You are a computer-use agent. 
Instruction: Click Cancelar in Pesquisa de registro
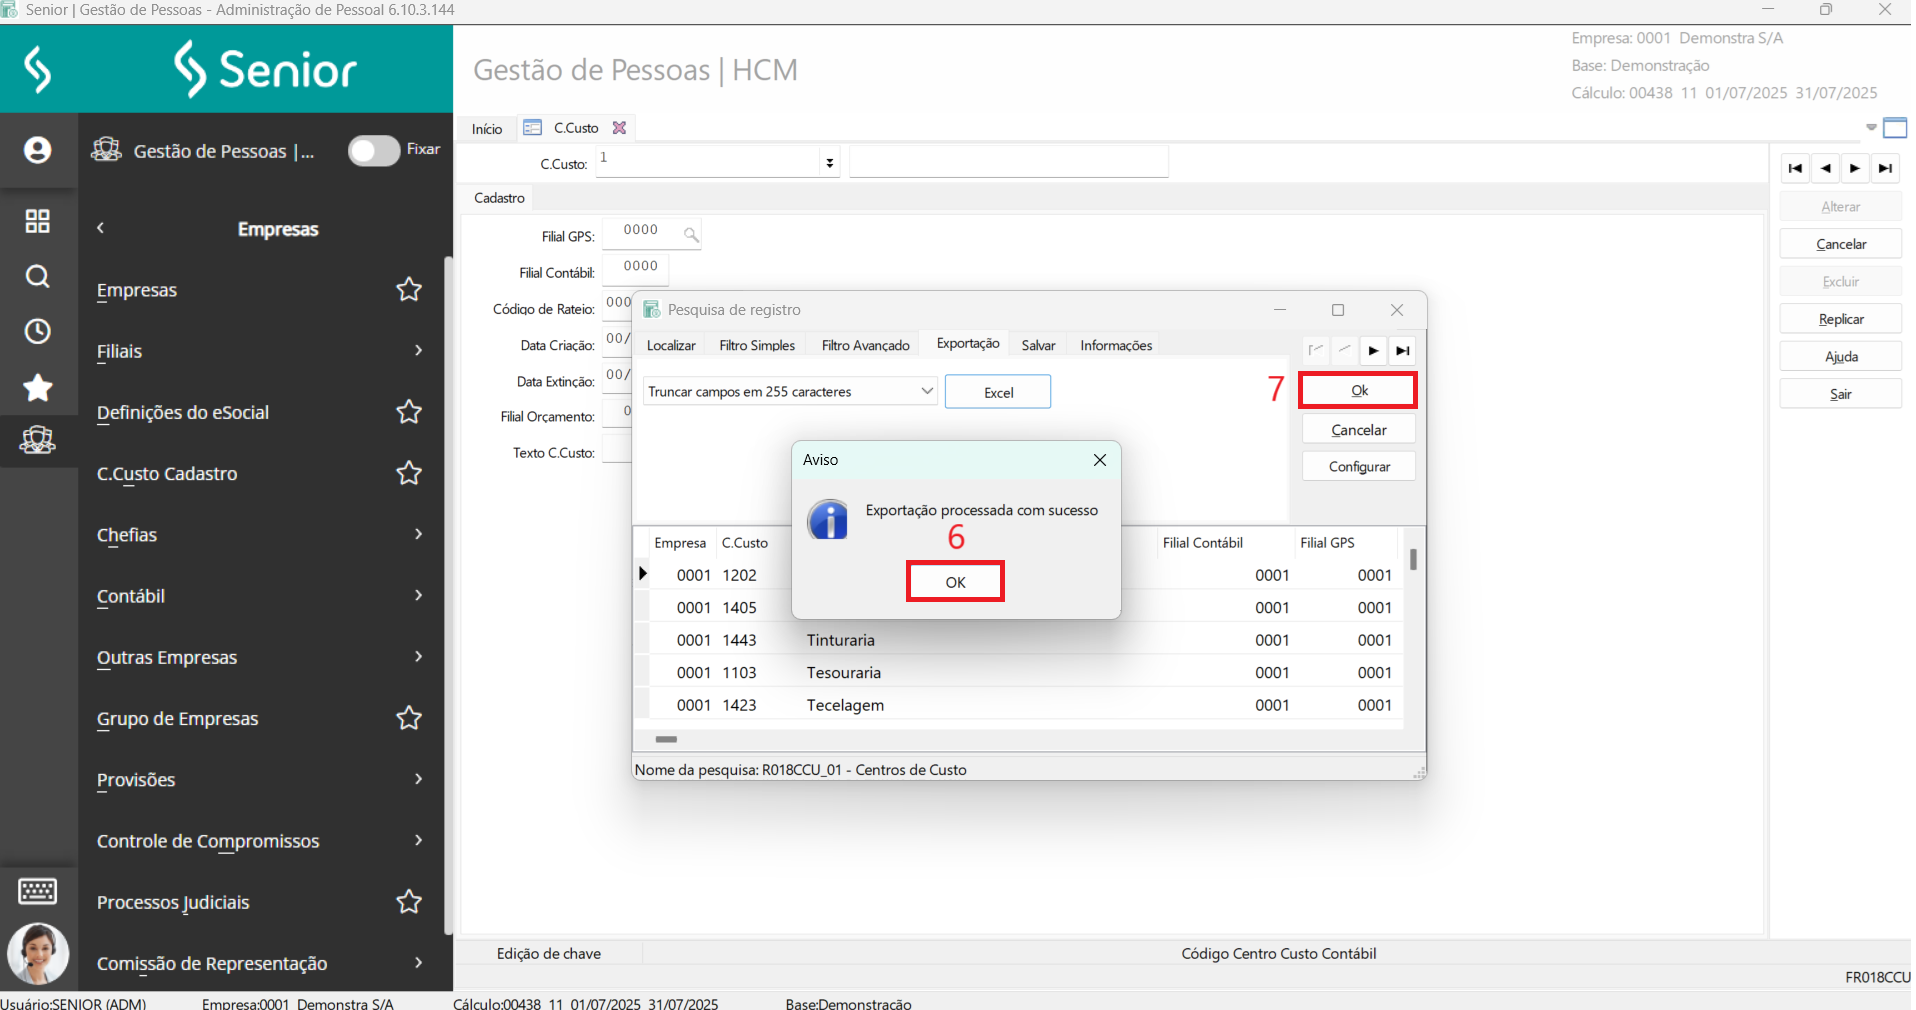tap(1358, 430)
